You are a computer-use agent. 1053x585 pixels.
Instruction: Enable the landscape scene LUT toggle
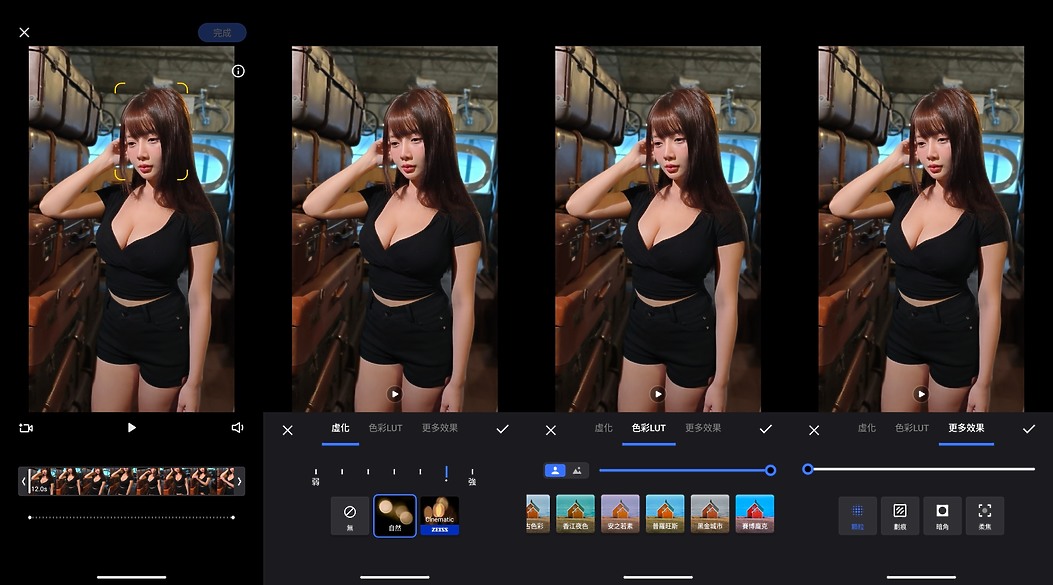coord(578,471)
